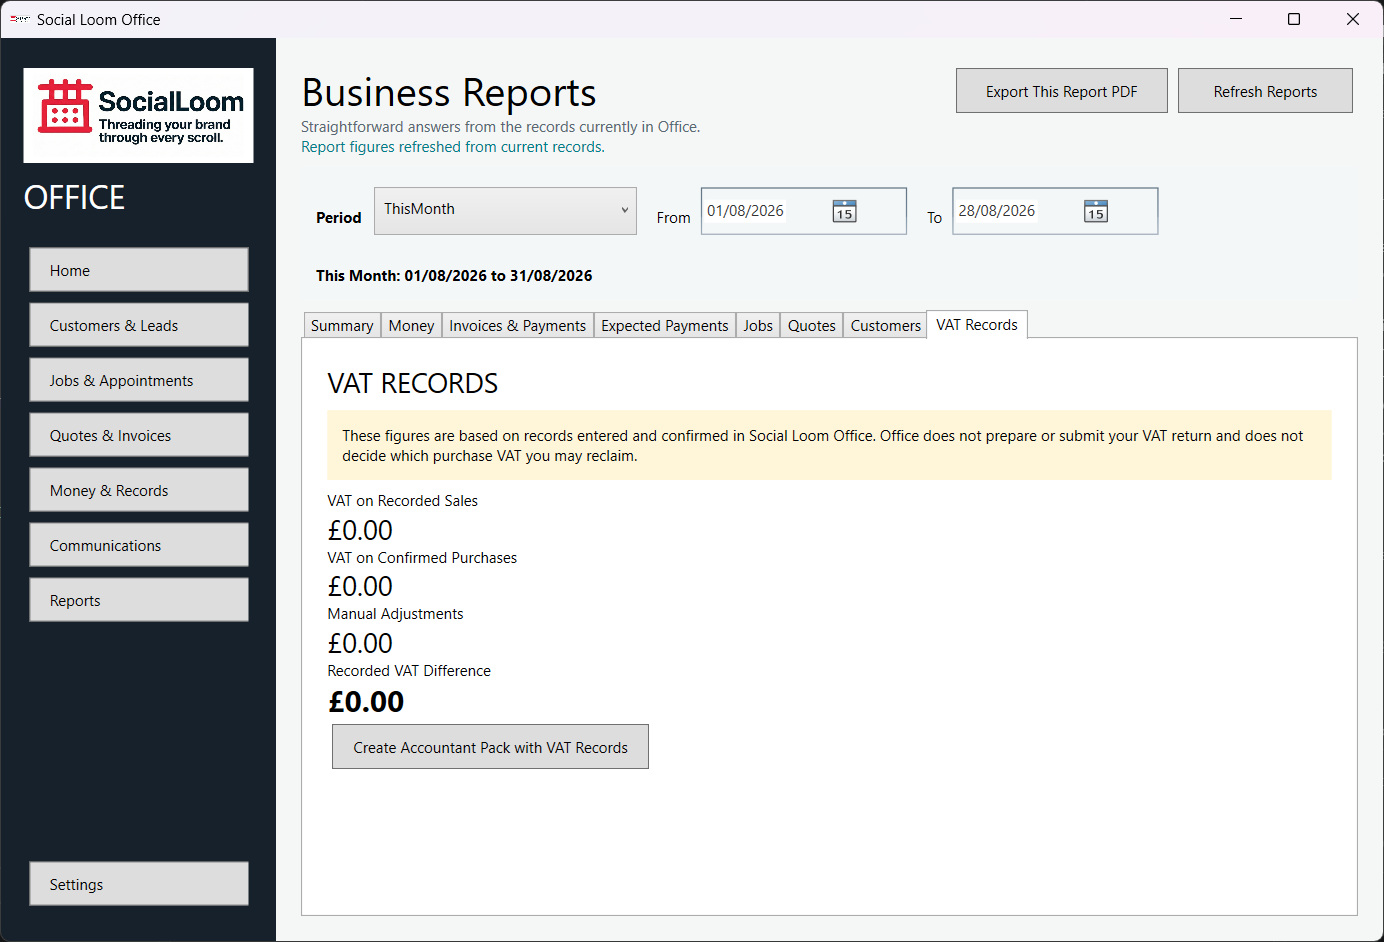The width and height of the screenshot is (1384, 942).
Task: Open Customers & Leads section
Action: [139, 325]
